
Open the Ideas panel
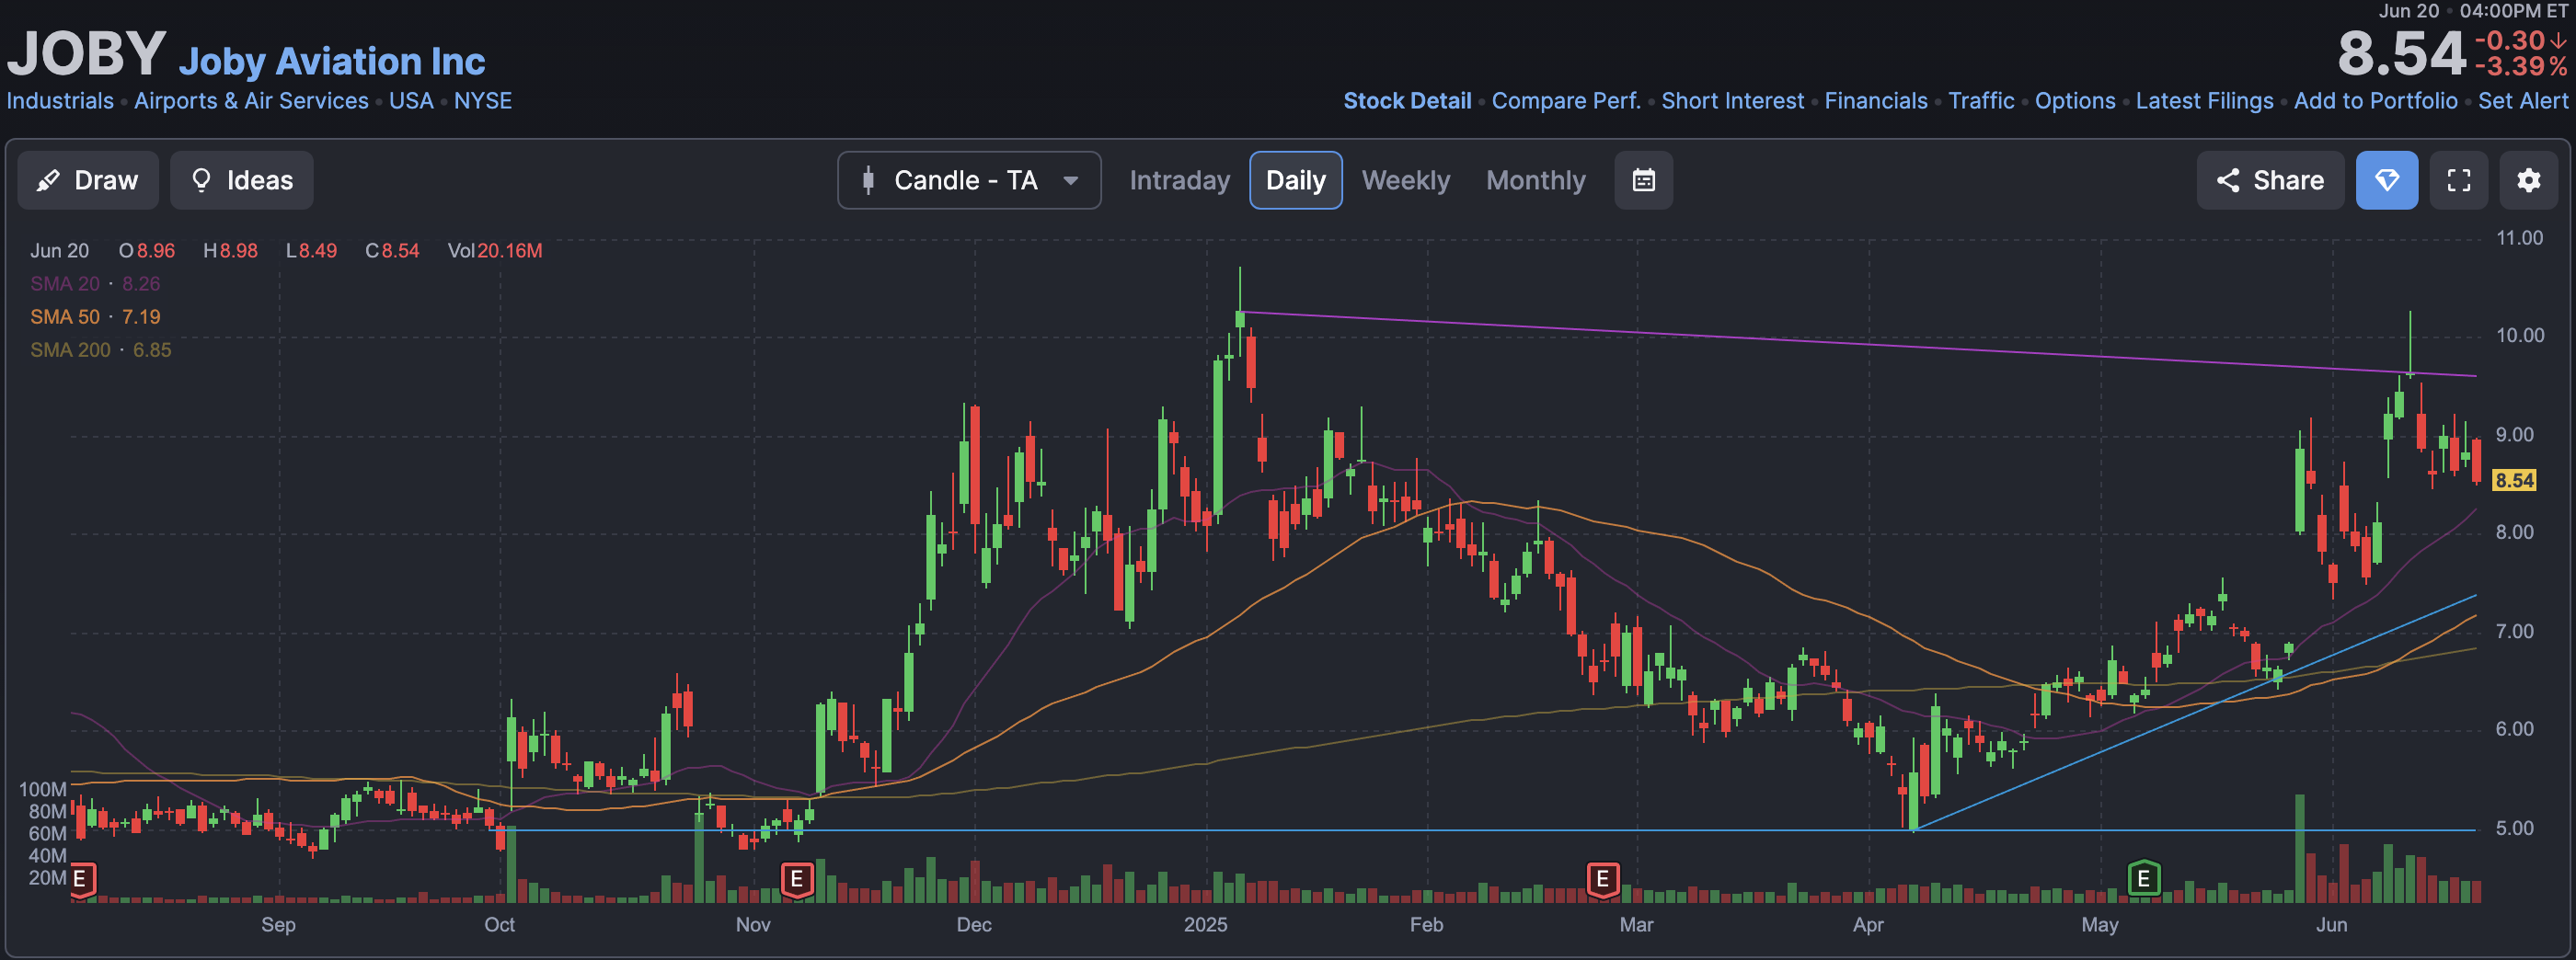(241, 180)
